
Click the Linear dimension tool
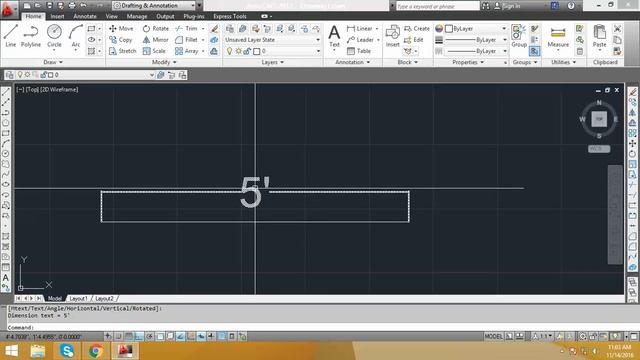(360, 29)
